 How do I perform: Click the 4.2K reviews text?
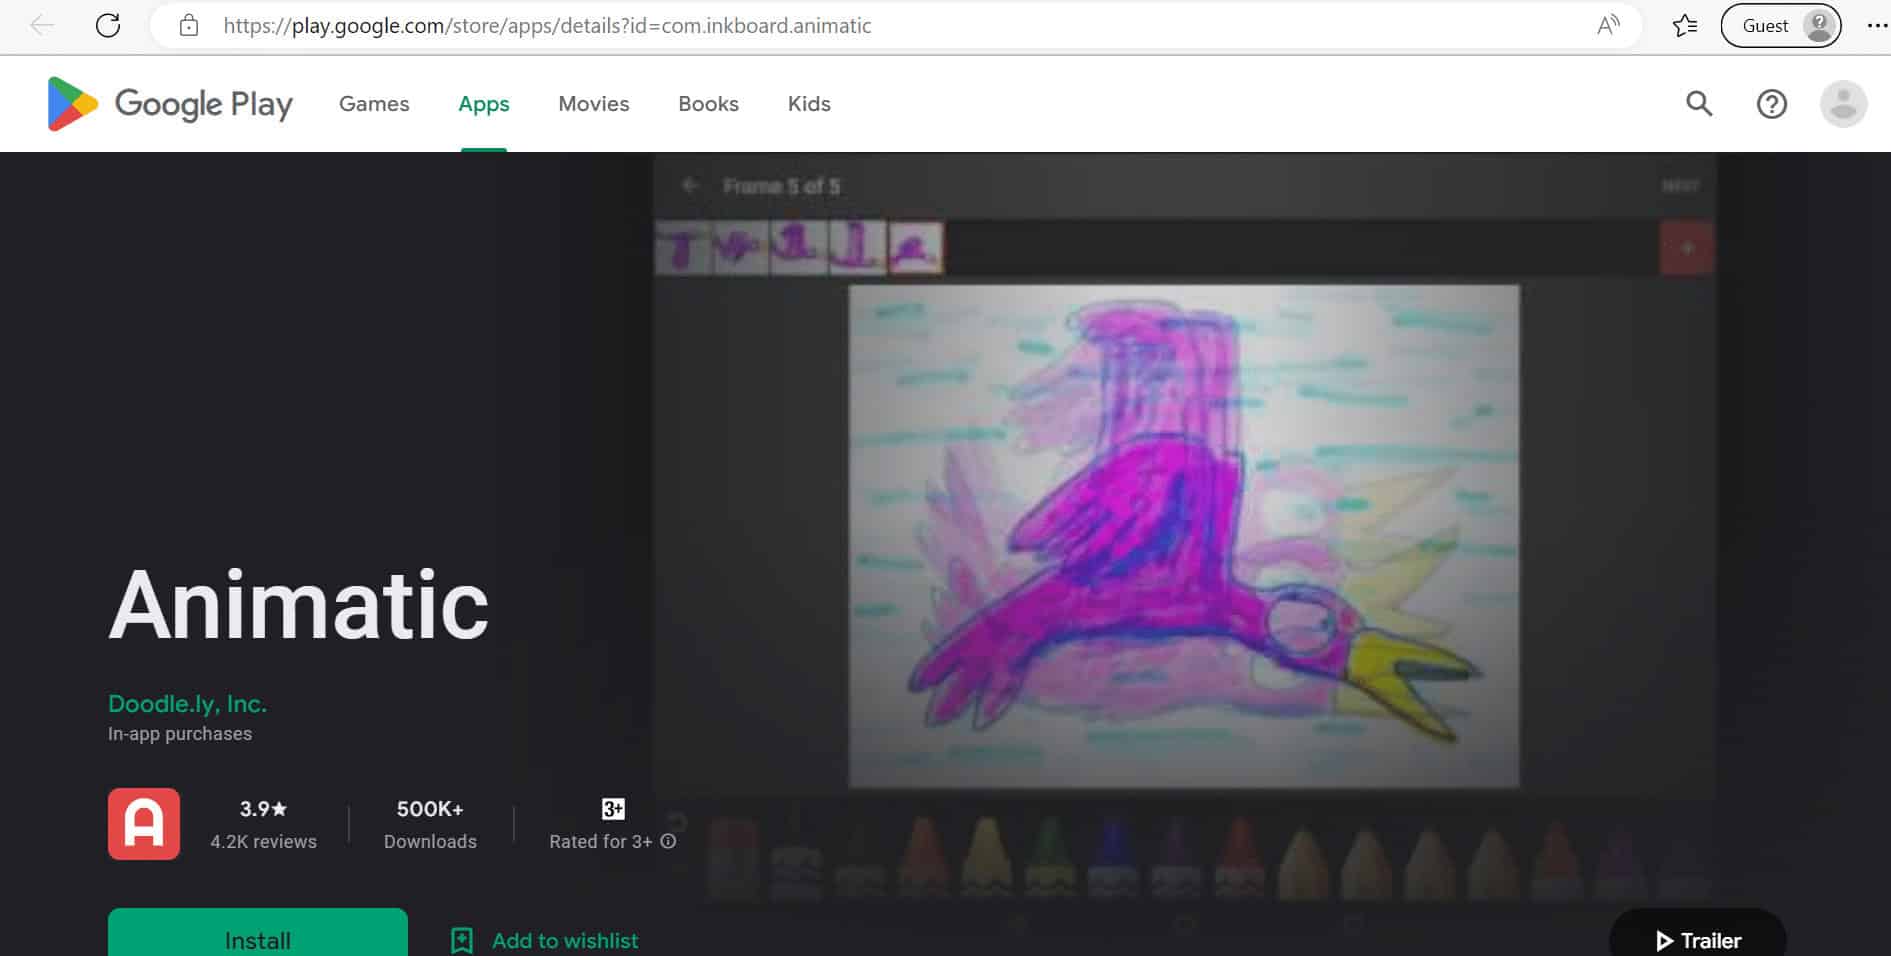(x=263, y=842)
